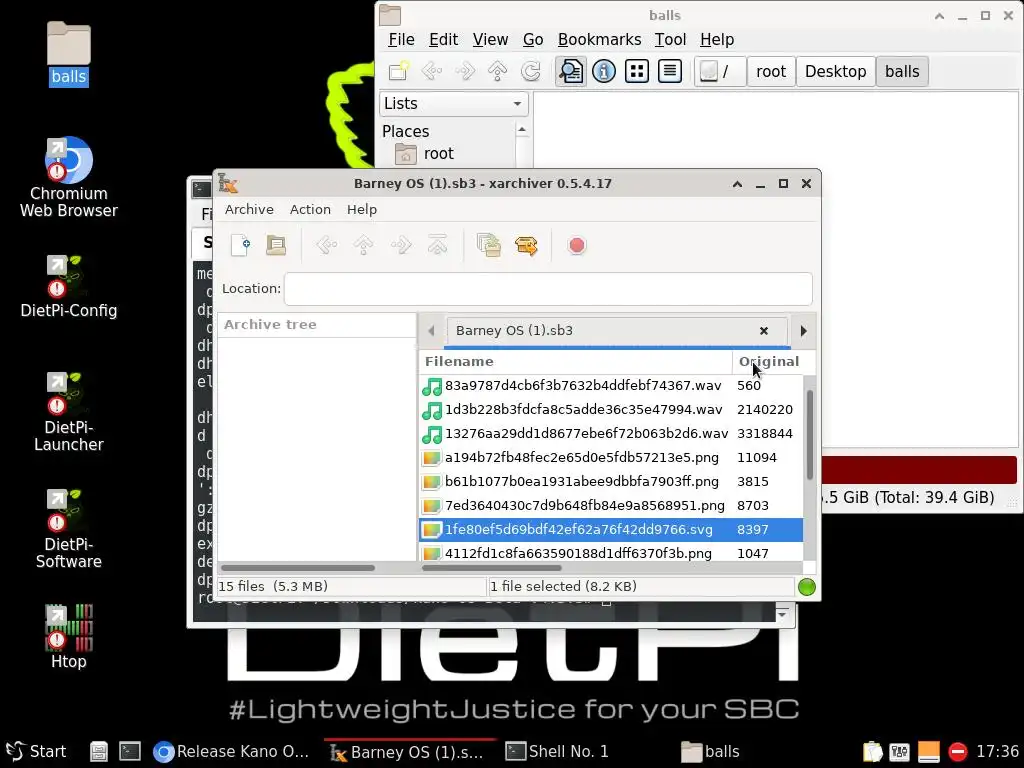Open the Help menu in xarchiver
This screenshot has width=1024, height=768.
point(362,210)
